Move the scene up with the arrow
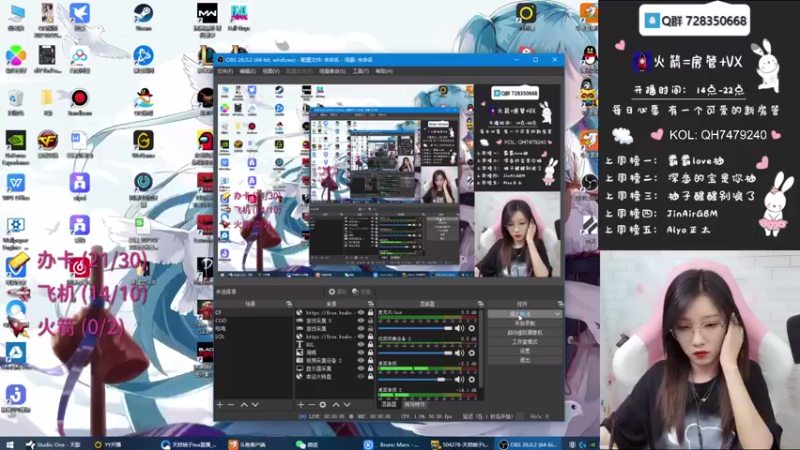 (x=244, y=405)
